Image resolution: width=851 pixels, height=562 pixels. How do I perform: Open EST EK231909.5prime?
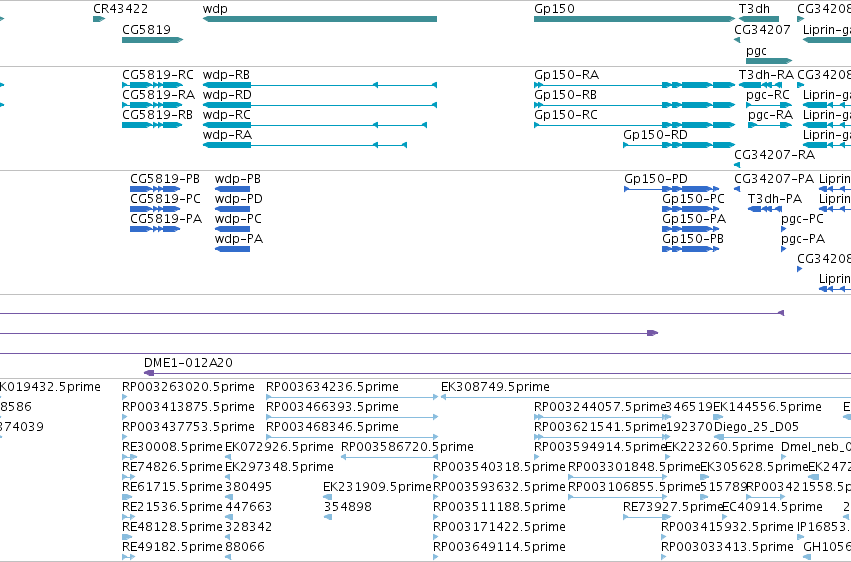click(x=377, y=487)
